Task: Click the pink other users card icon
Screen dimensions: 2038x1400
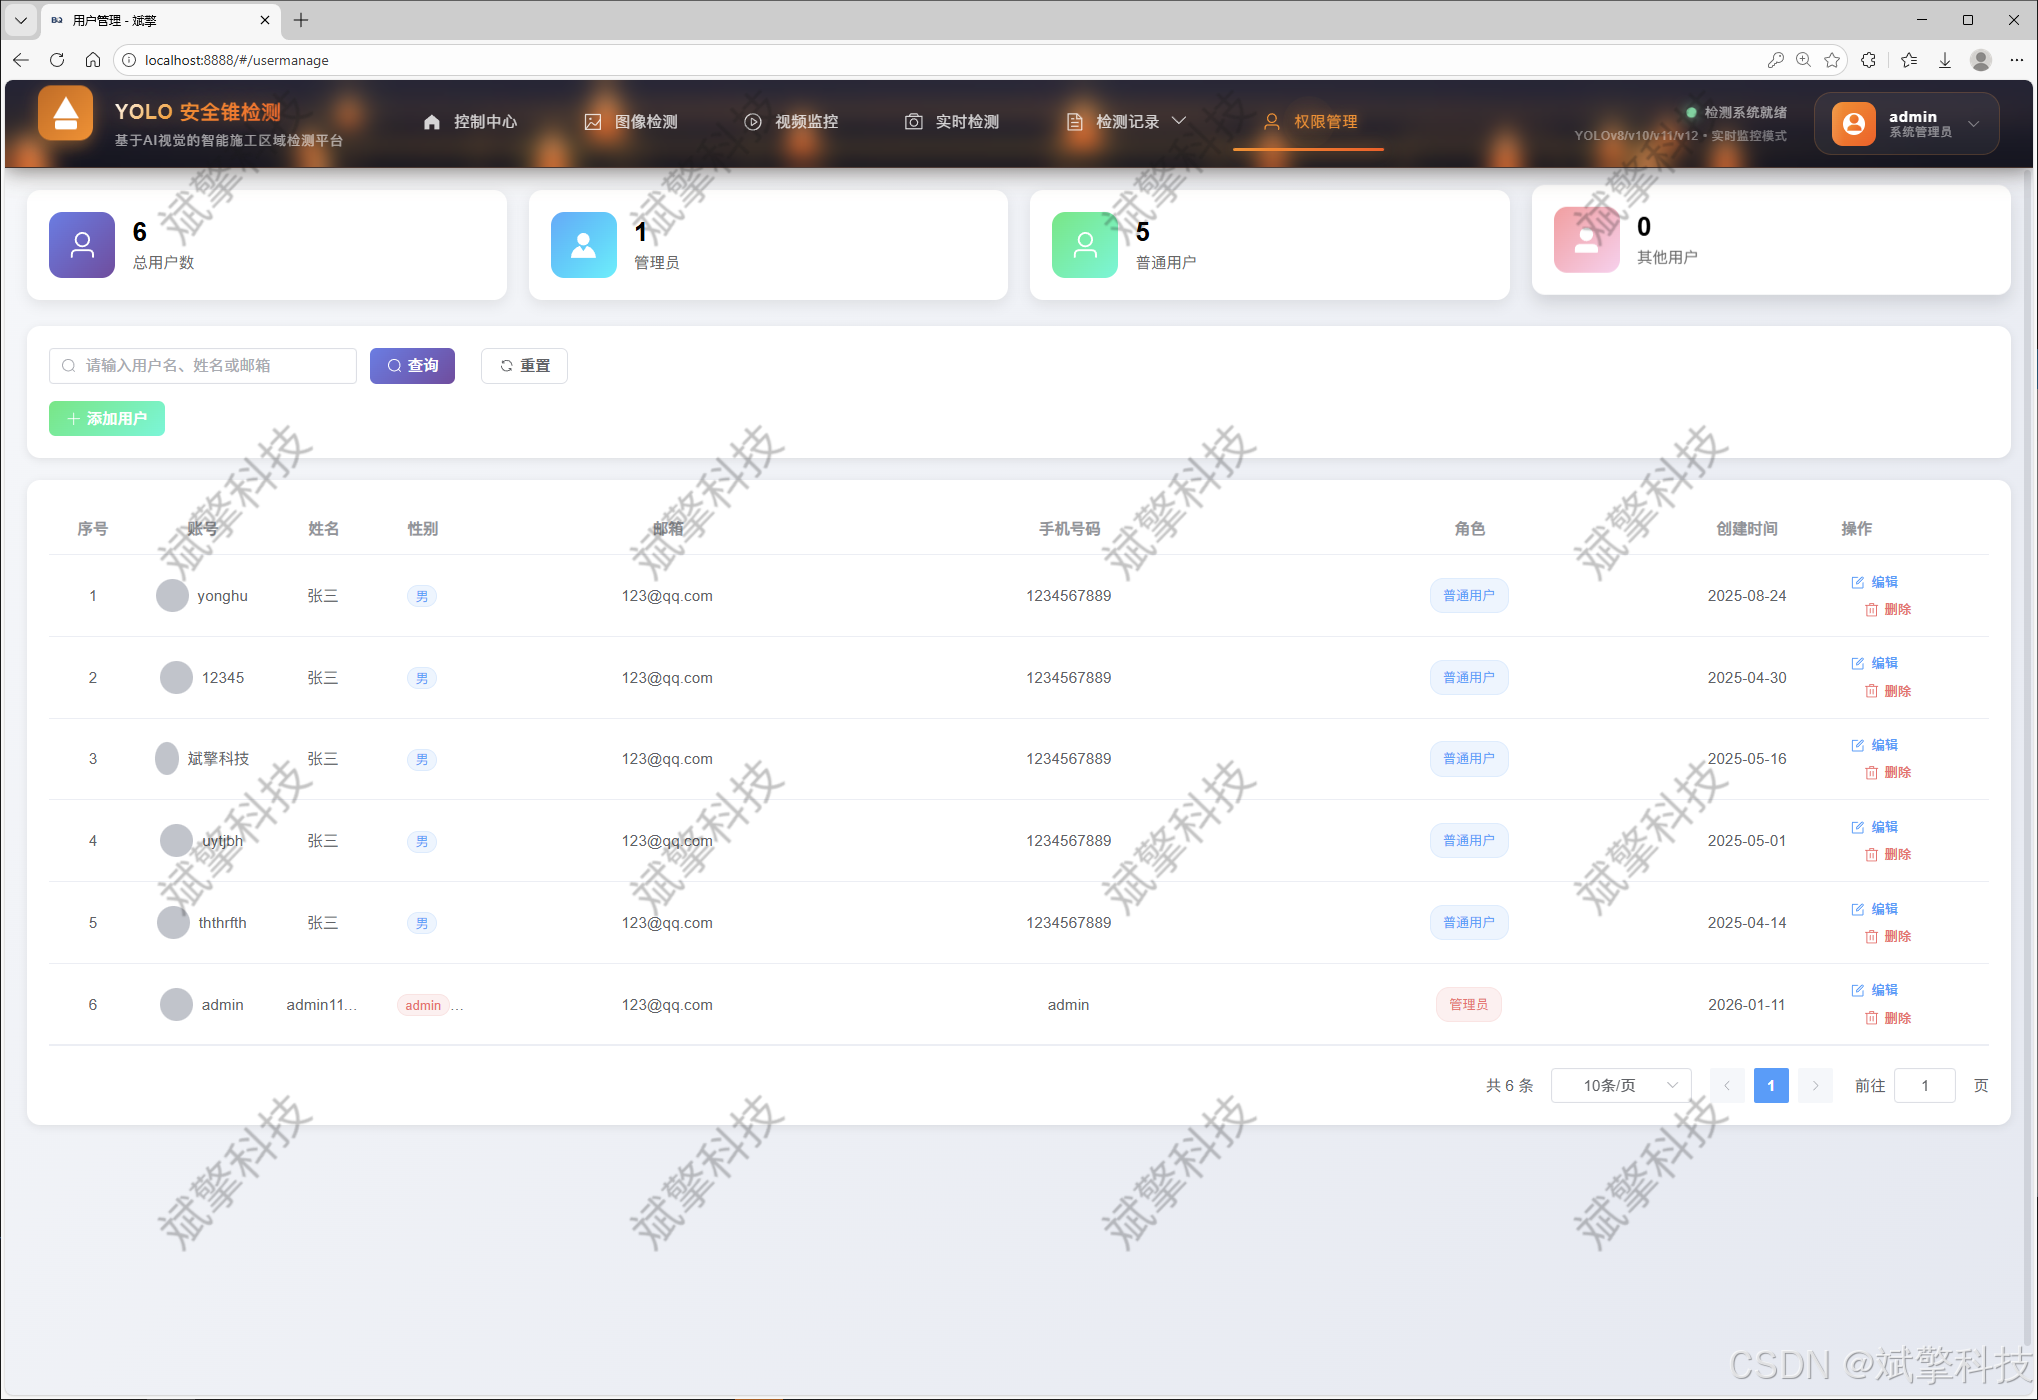Action: [1586, 240]
